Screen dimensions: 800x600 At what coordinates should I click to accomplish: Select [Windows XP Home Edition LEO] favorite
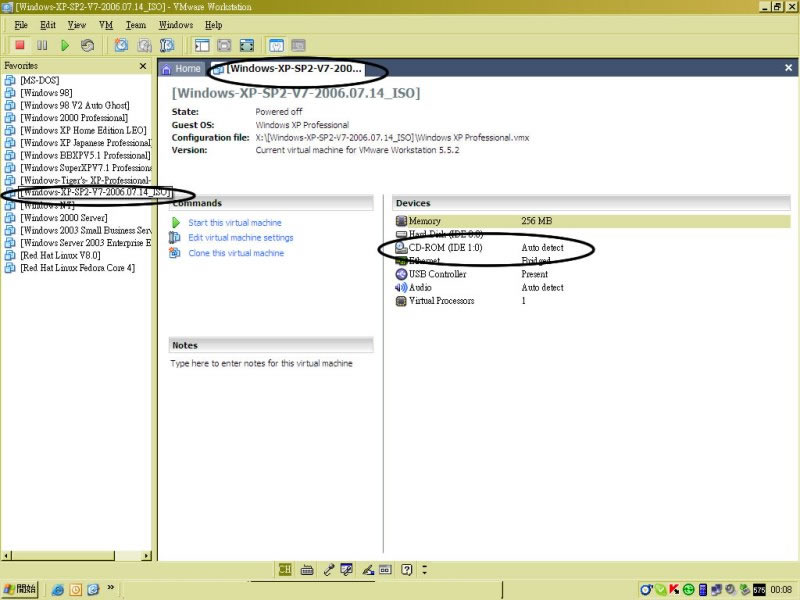[x=83, y=130]
